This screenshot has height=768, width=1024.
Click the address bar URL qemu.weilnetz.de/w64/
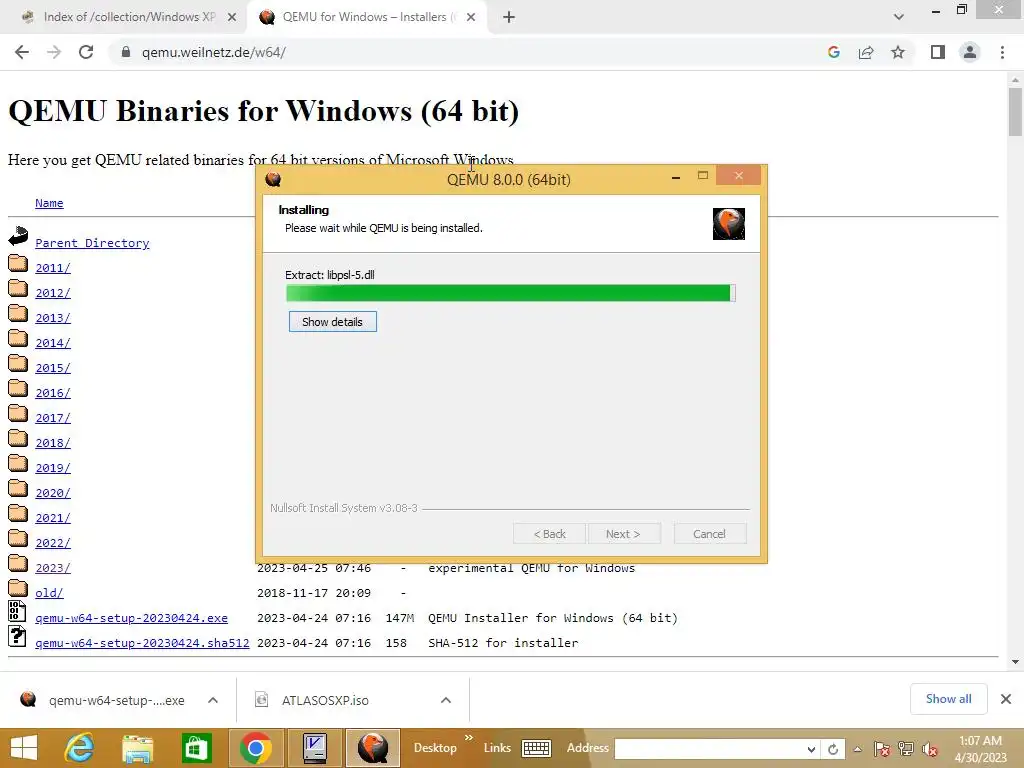pyautogui.click(x=214, y=52)
